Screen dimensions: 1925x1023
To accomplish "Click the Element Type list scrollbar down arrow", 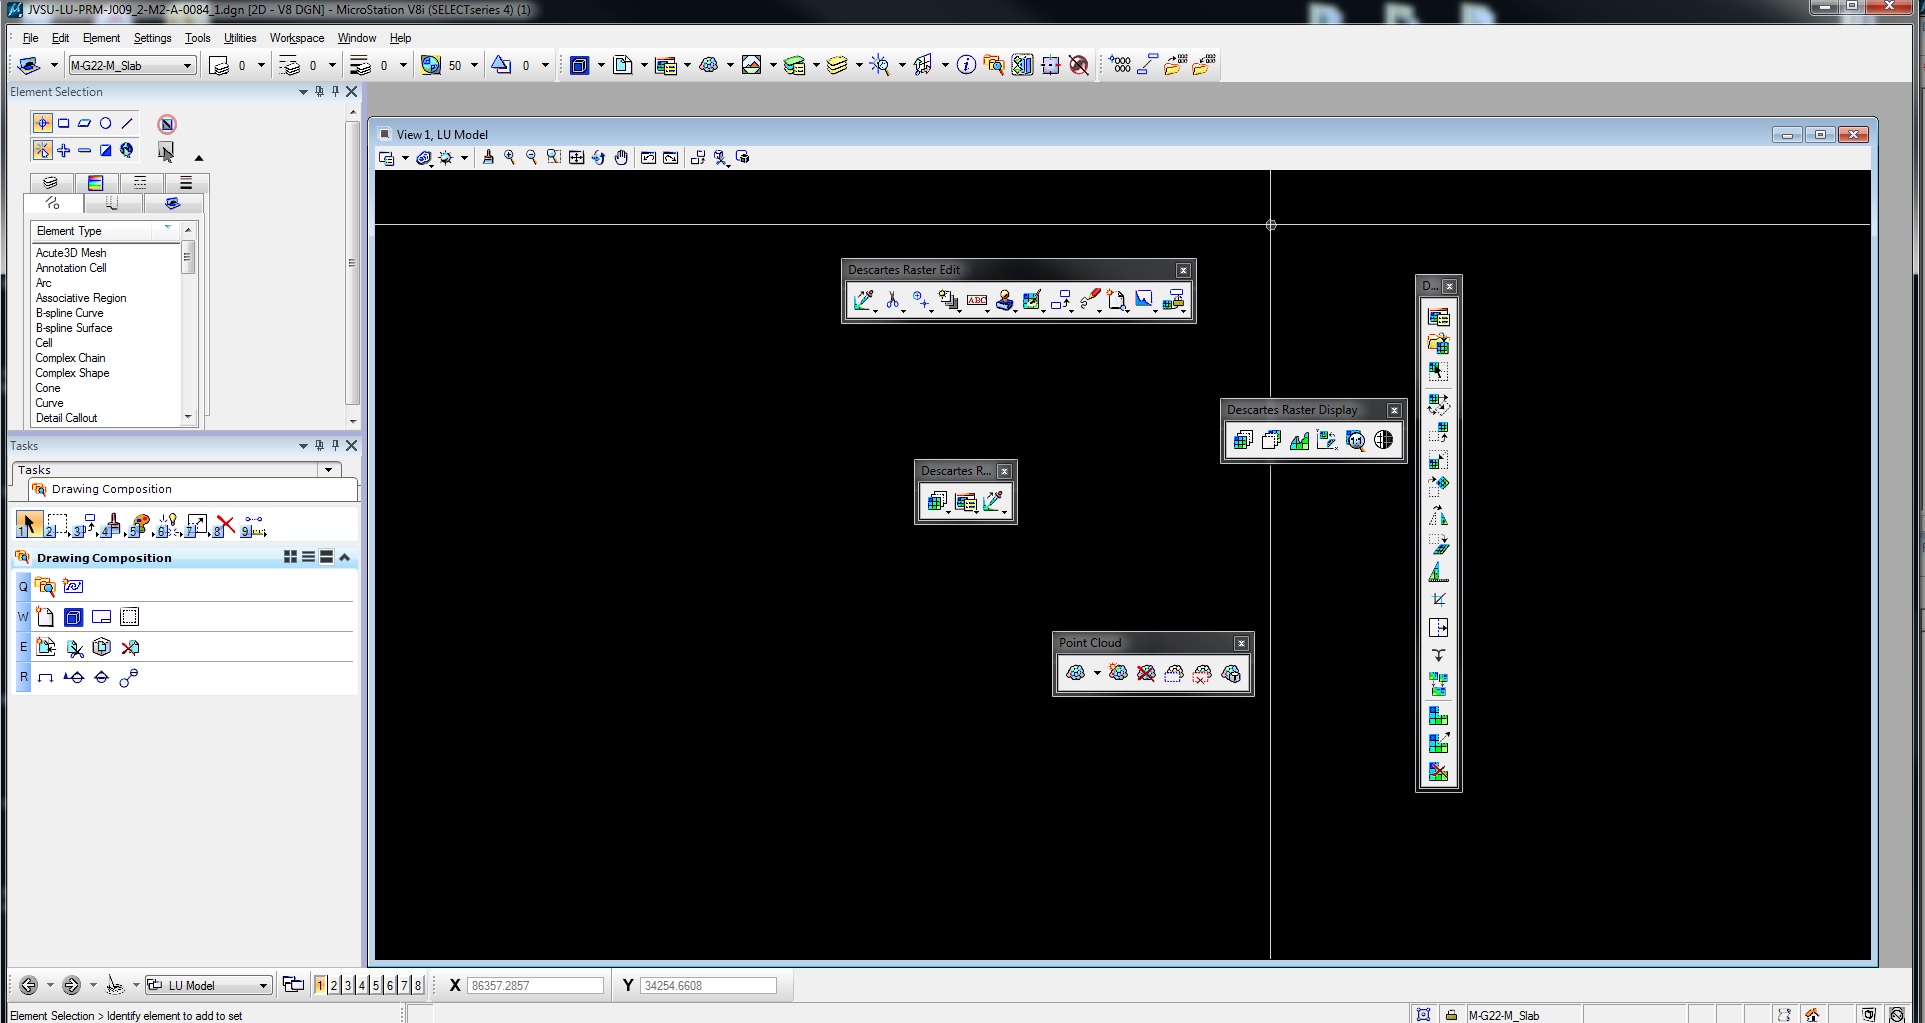I will tap(188, 418).
